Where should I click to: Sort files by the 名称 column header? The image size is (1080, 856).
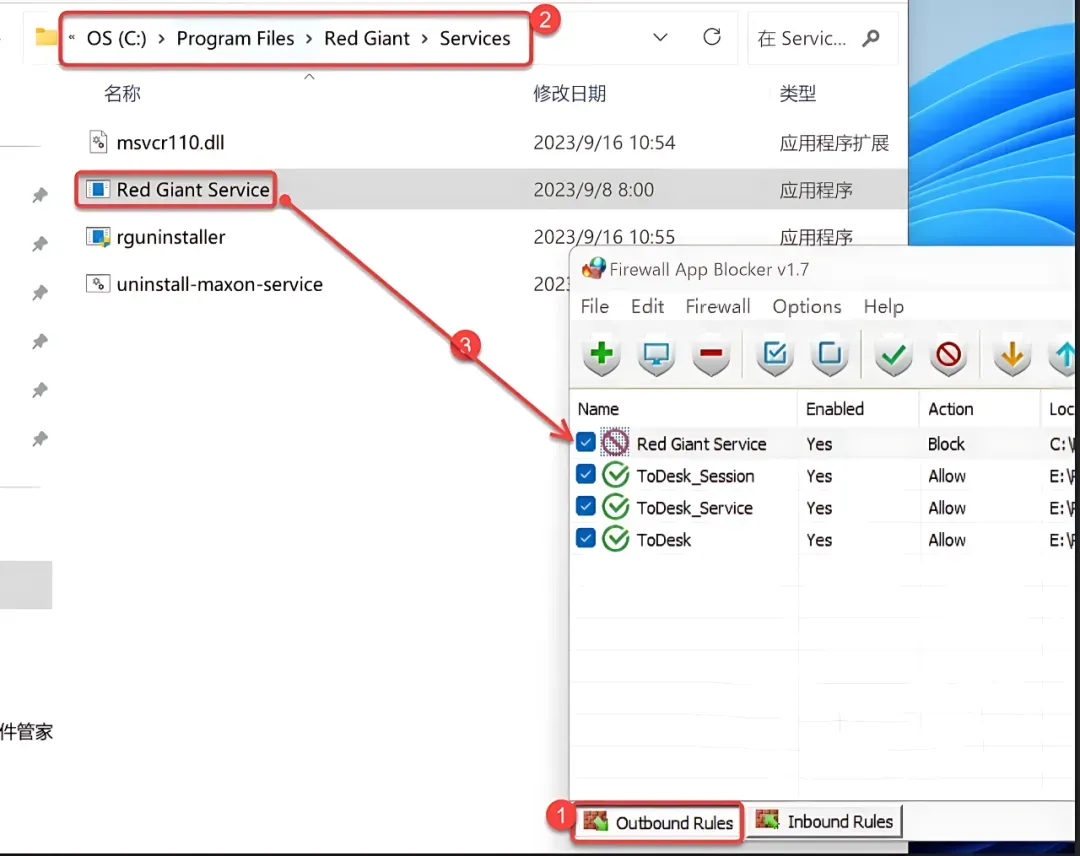[x=122, y=93]
